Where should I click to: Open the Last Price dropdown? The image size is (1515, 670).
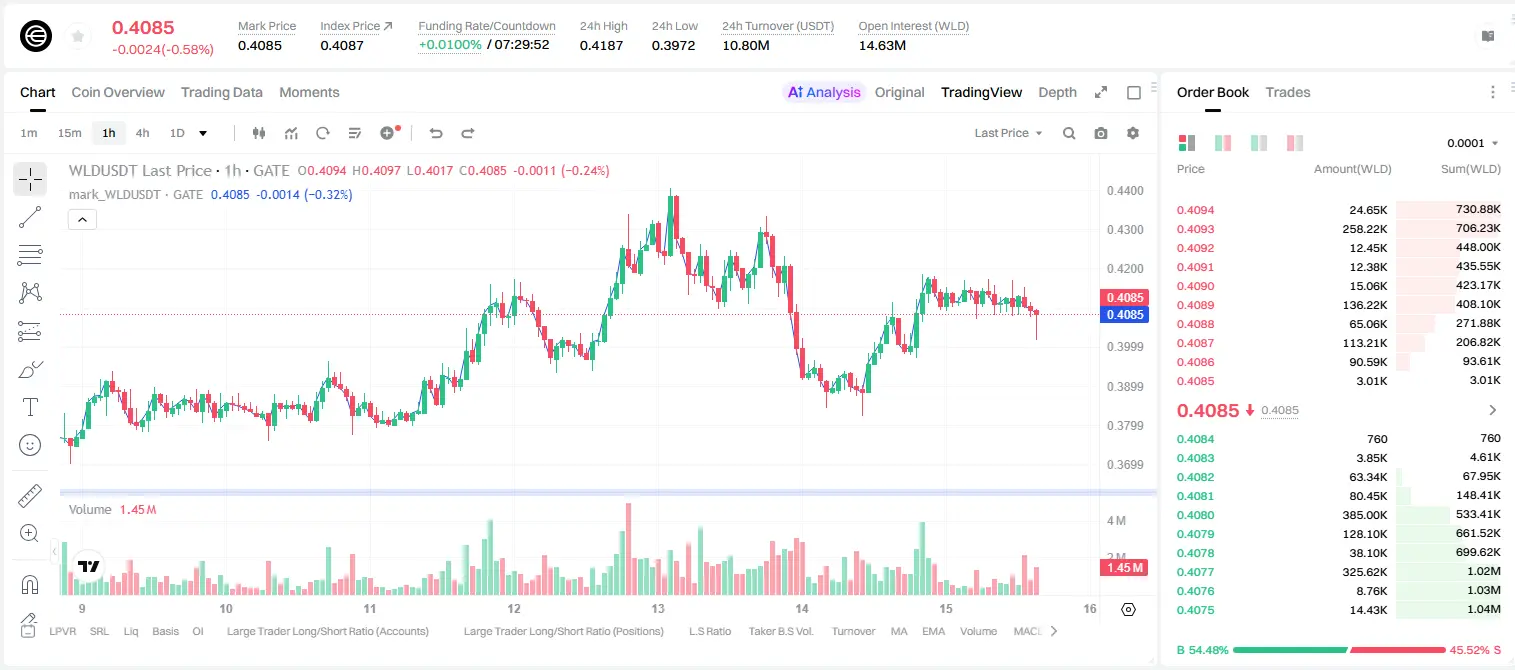click(1008, 133)
